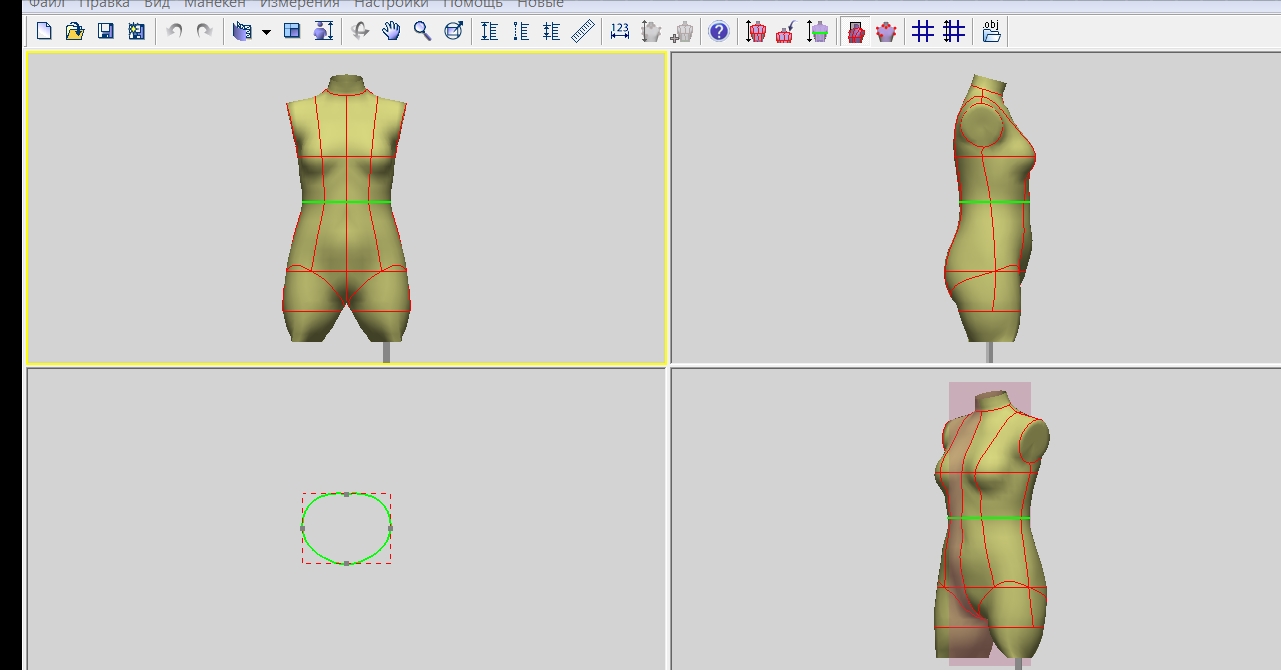
Task: Open the Помощь menu
Action: click(473, 4)
